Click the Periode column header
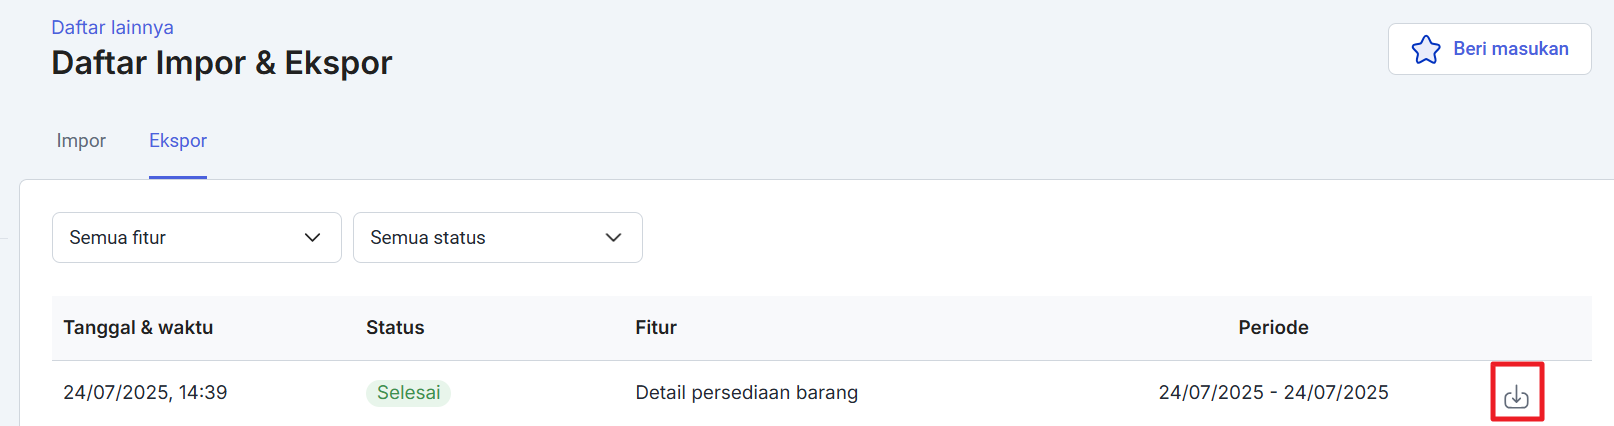Image resolution: width=1614 pixels, height=426 pixels. [x=1273, y=328]
